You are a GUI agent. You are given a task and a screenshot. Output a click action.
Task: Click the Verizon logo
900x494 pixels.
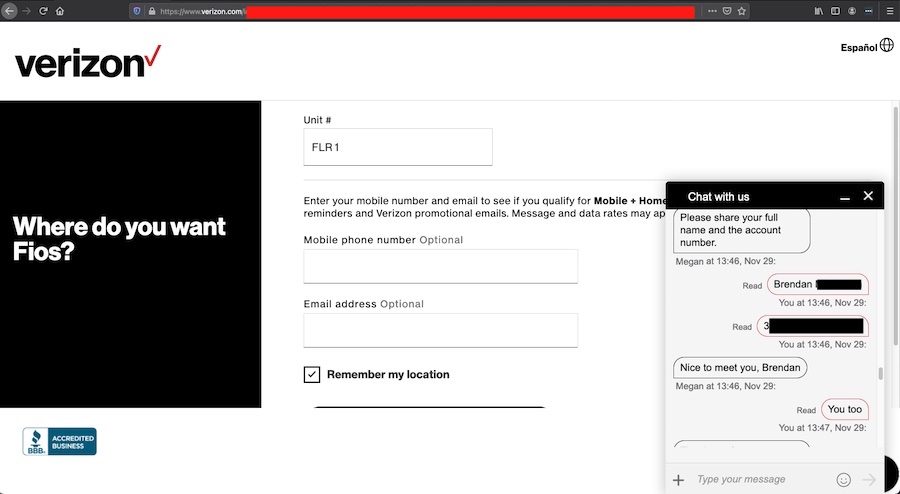[x=88, y=62]
